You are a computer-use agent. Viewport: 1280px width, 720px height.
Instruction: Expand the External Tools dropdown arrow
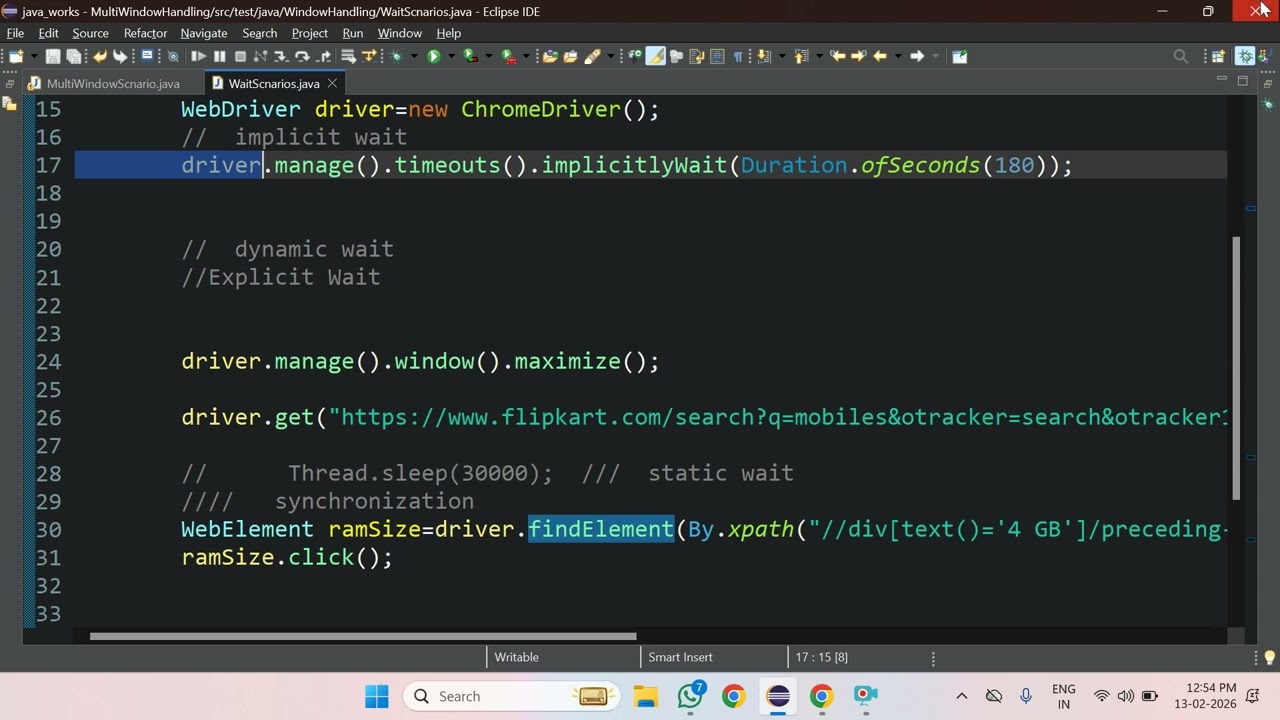click(526, 56)
